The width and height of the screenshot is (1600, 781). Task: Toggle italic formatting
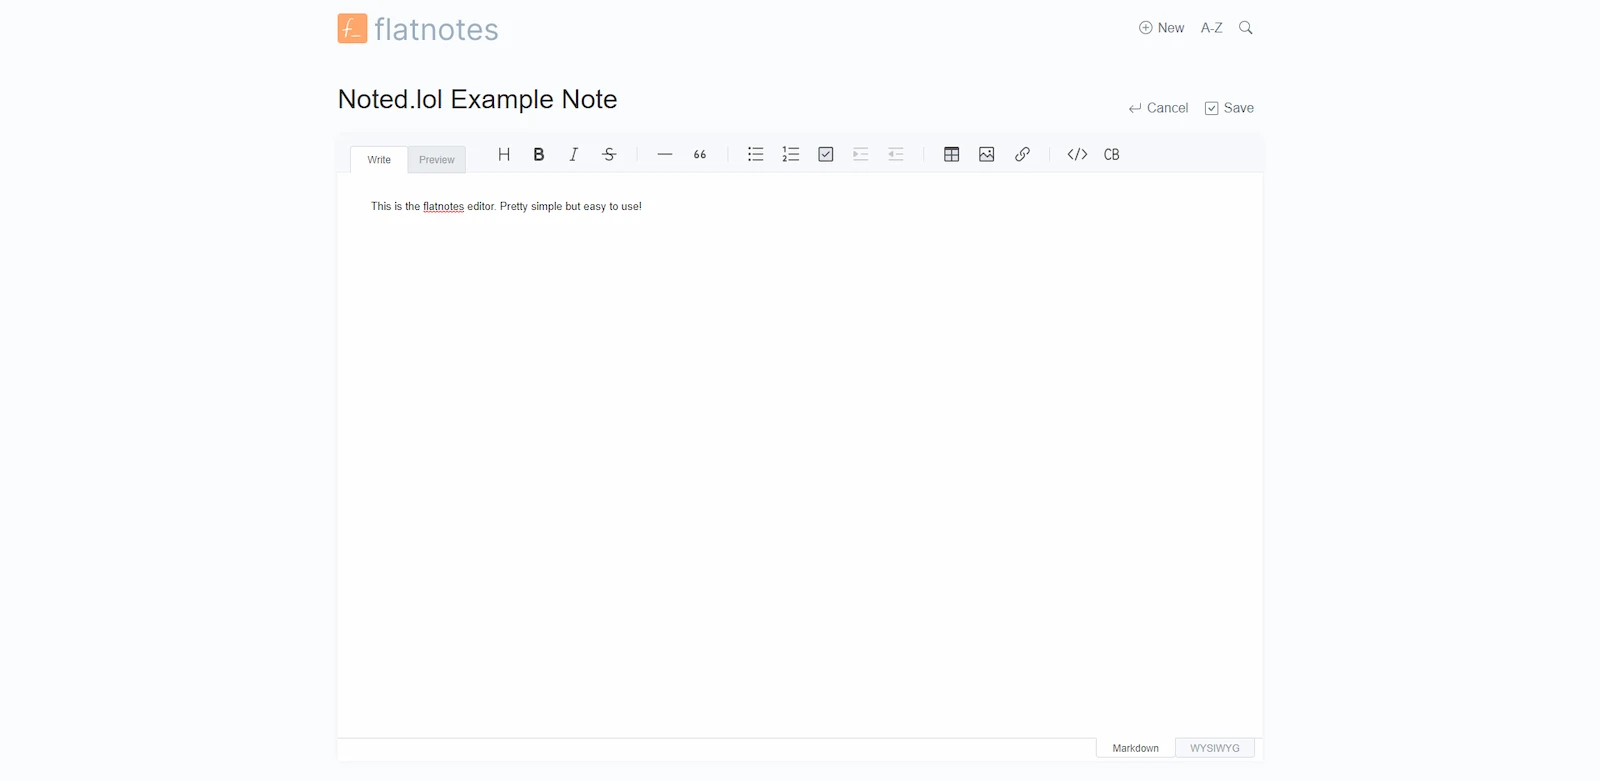(x=574, y=154)
